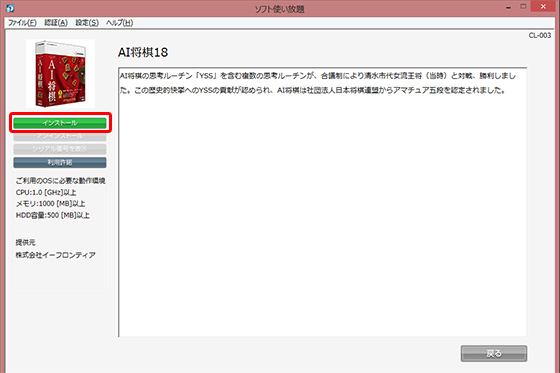Click the green インストール button

point(60,123)
